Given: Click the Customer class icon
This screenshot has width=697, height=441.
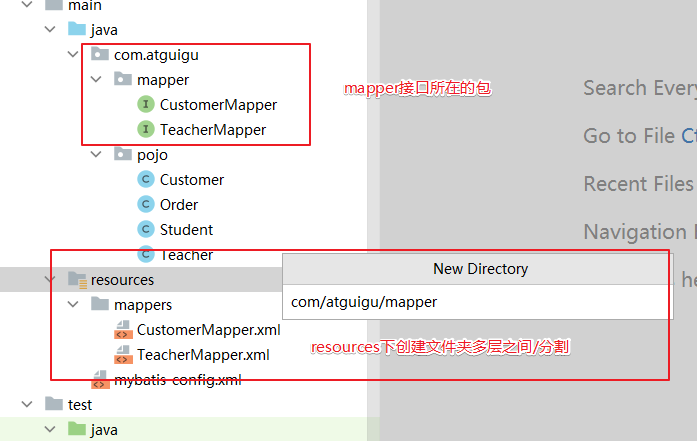Looking at the screenshot, I should [x=146, y=180].
